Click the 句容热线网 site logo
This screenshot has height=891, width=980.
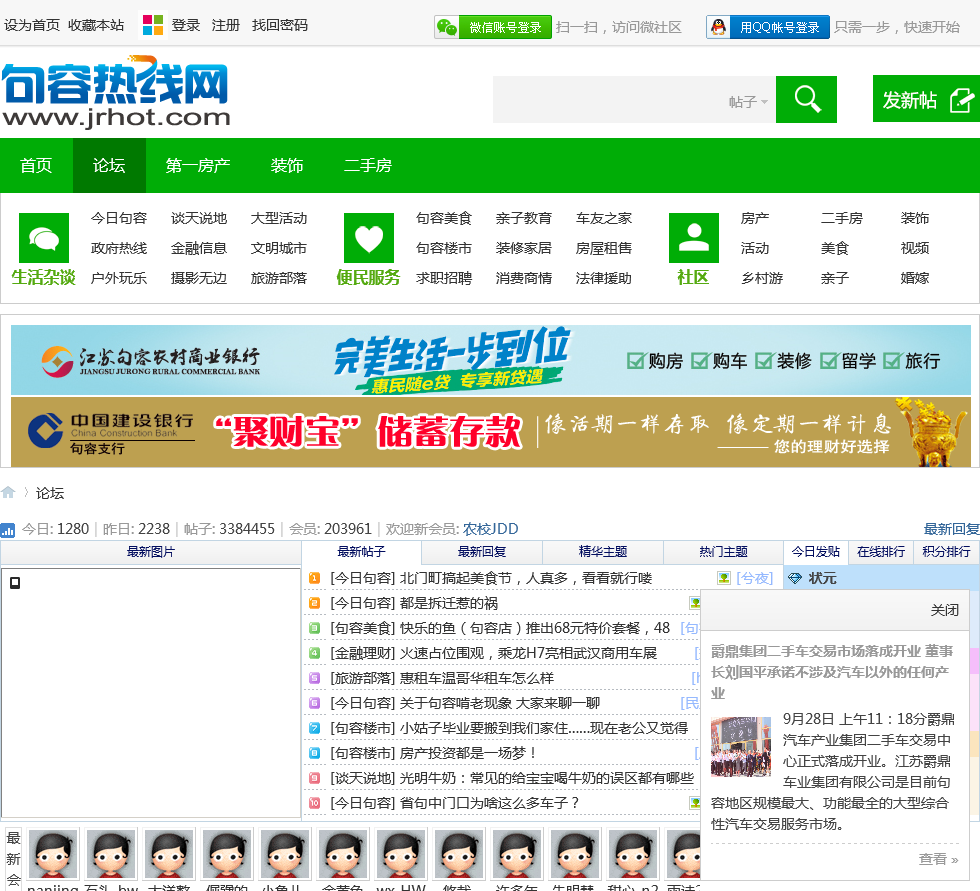pos(116,92)
